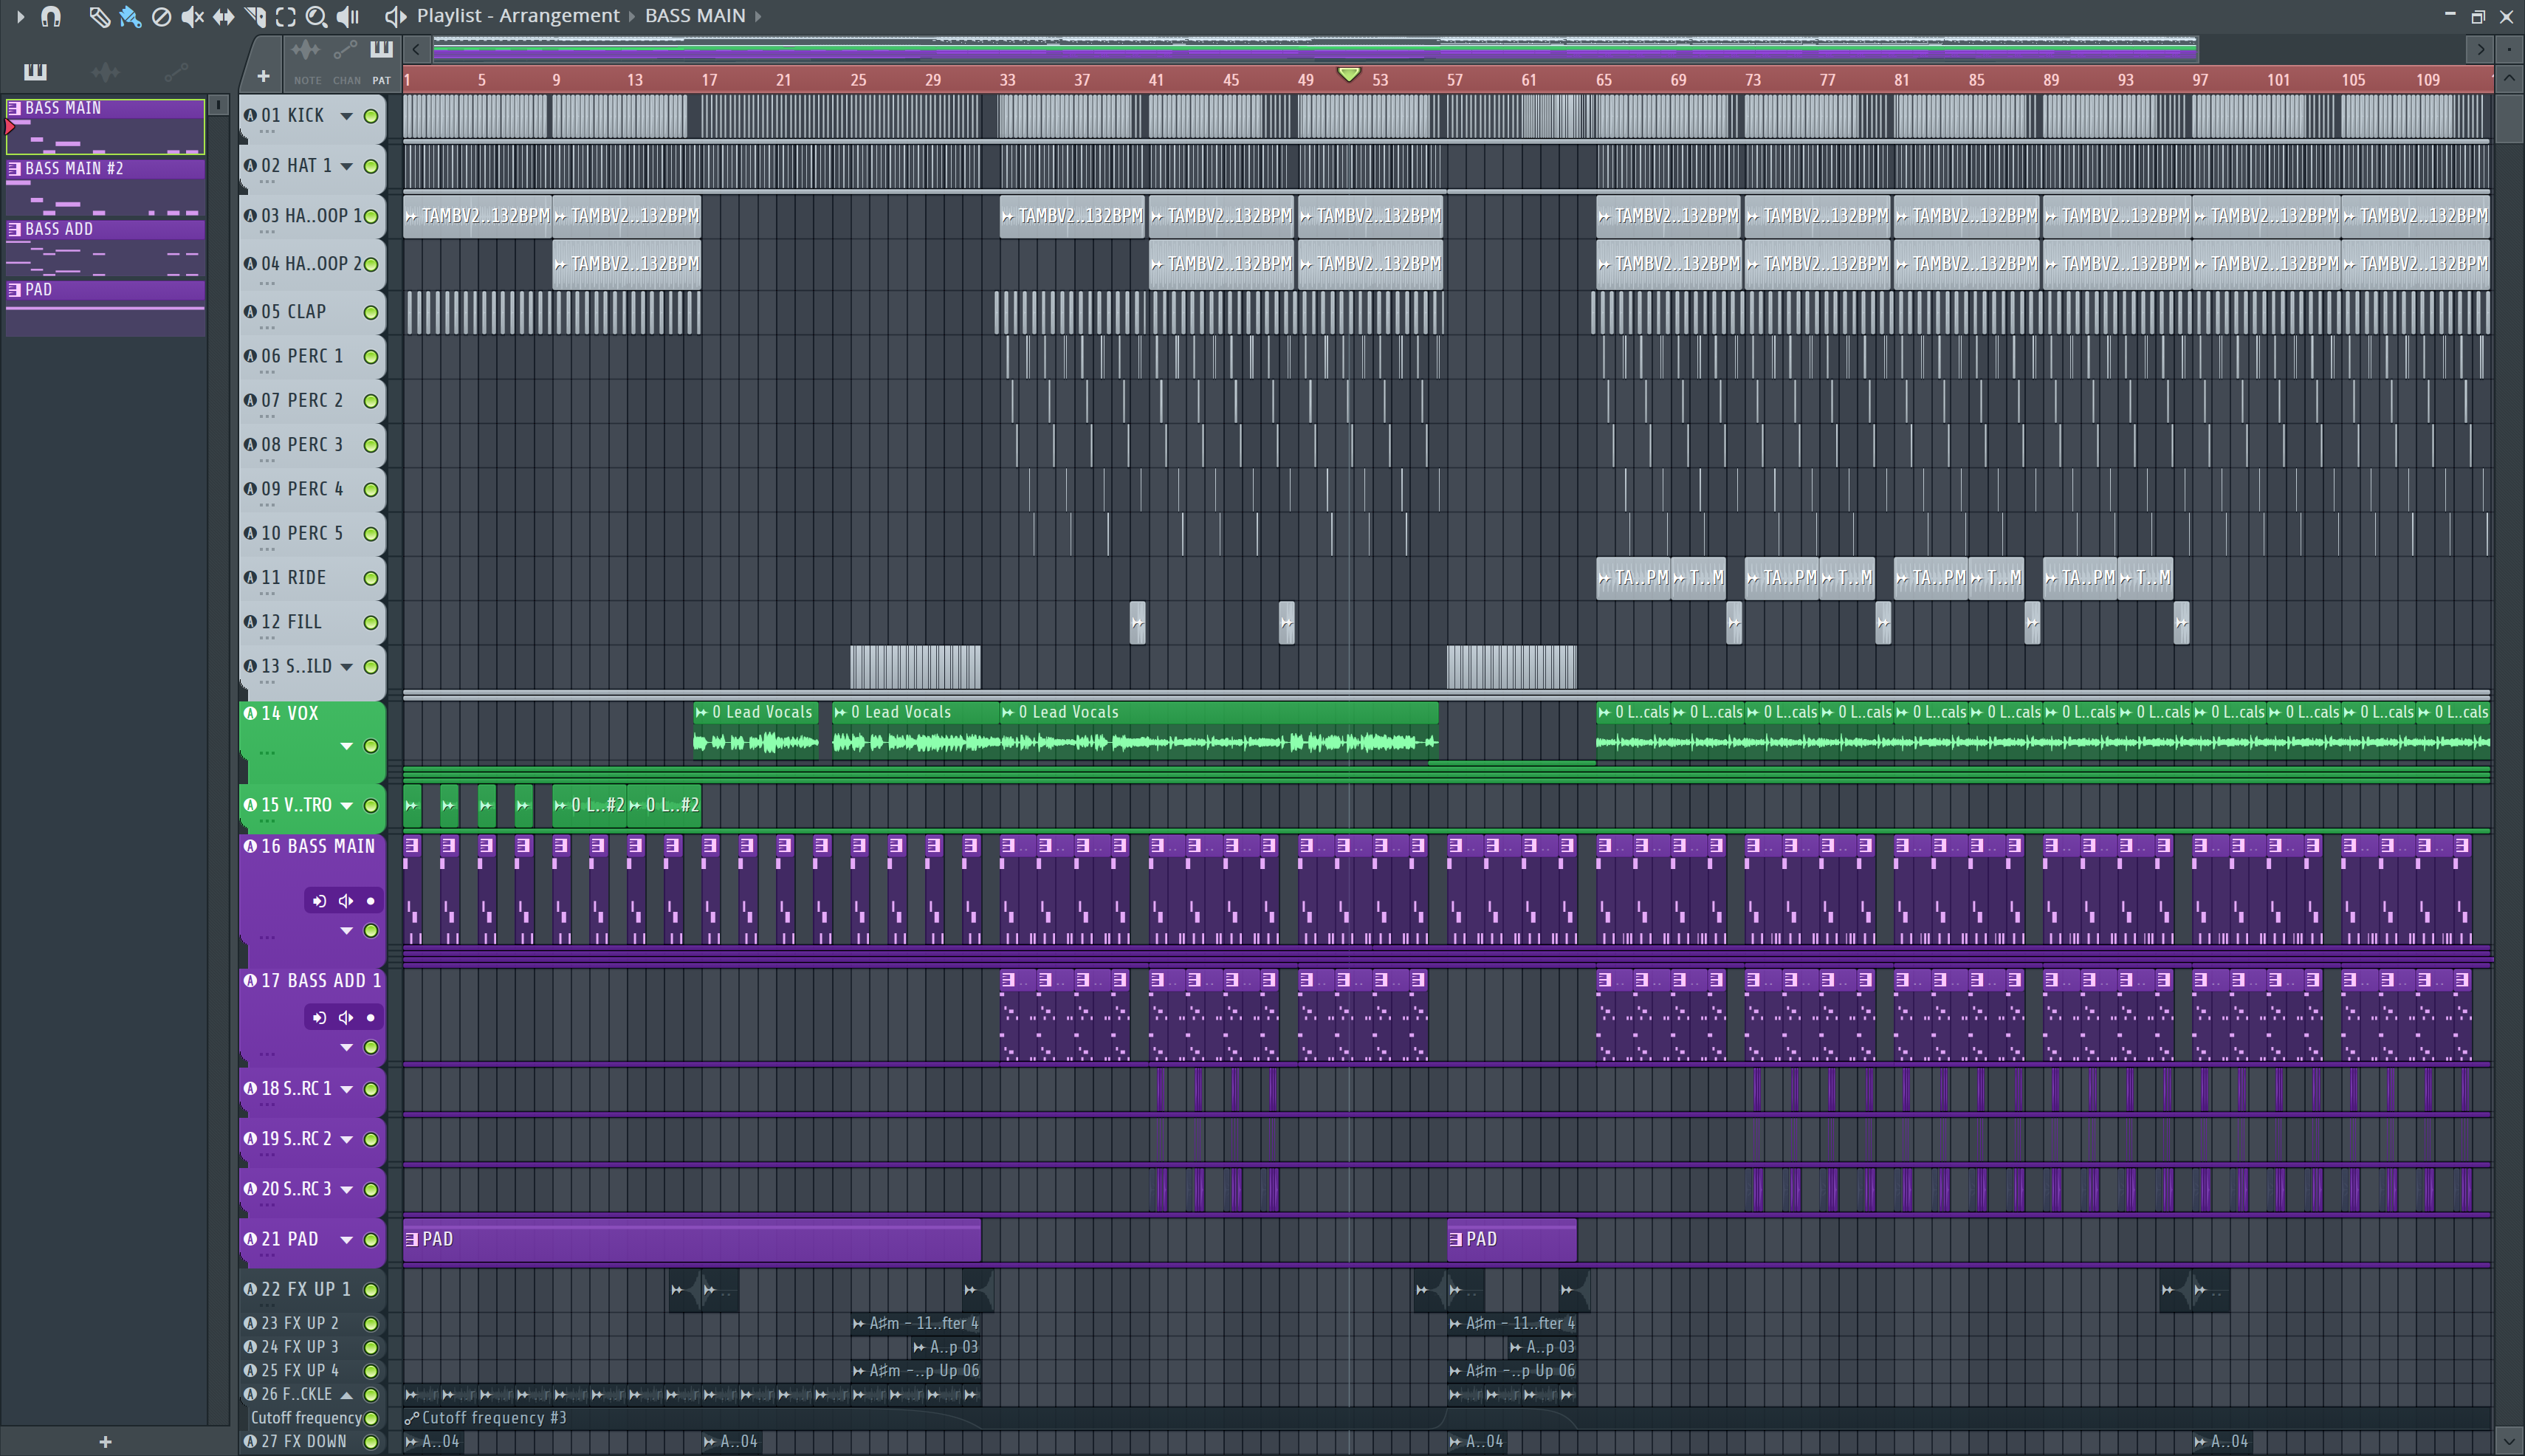Image resolution: width=2525 pixels, height=1456 pixels.
Task: Click the input icon on 17 BASS ADD 1
Action: pos(319,1018)
